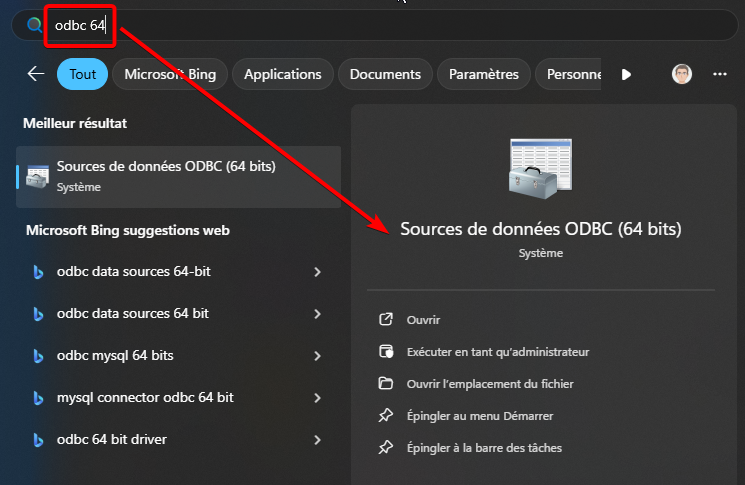The height and width of the screenshot is (485, 745).
Task: Go back using the left arrow
Action: click(36, 74)
